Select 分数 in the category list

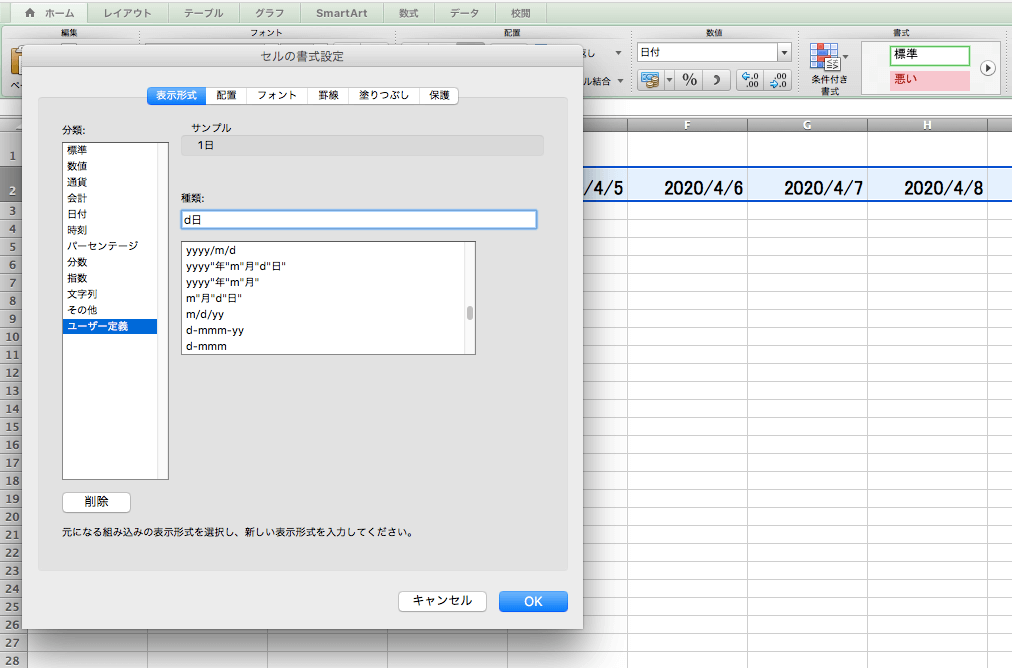tap(110, 262)
